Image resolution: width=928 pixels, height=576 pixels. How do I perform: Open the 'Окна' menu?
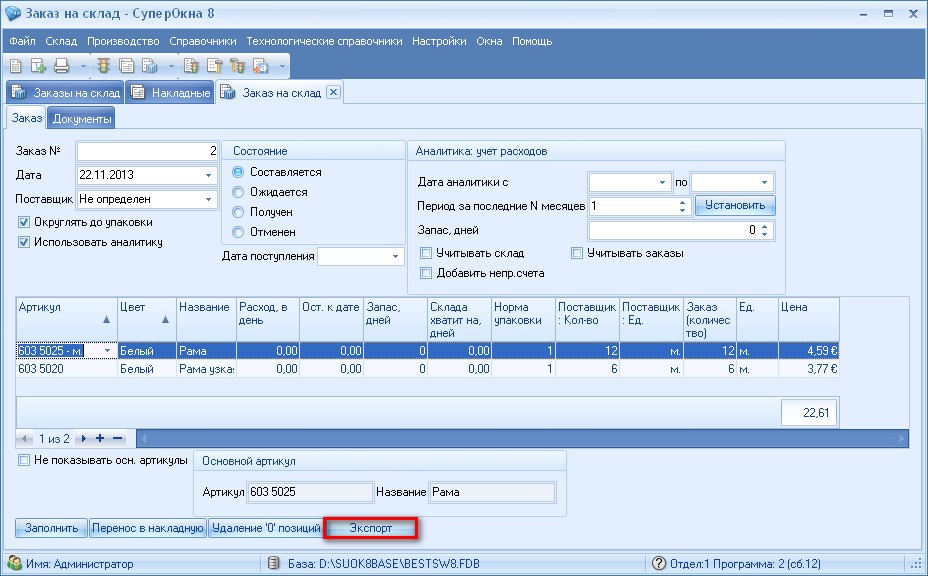pyautogui.click(x=489, y=41)
